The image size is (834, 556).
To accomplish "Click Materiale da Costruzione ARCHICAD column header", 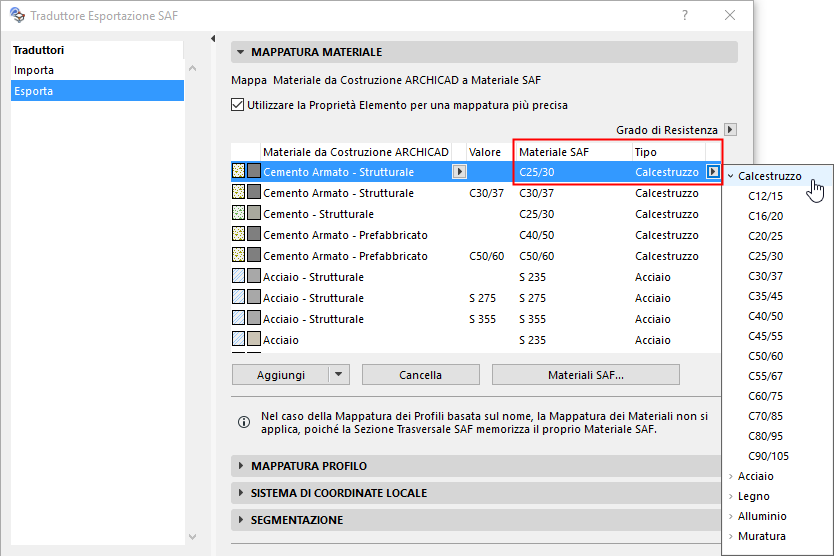I will [356, 152].
